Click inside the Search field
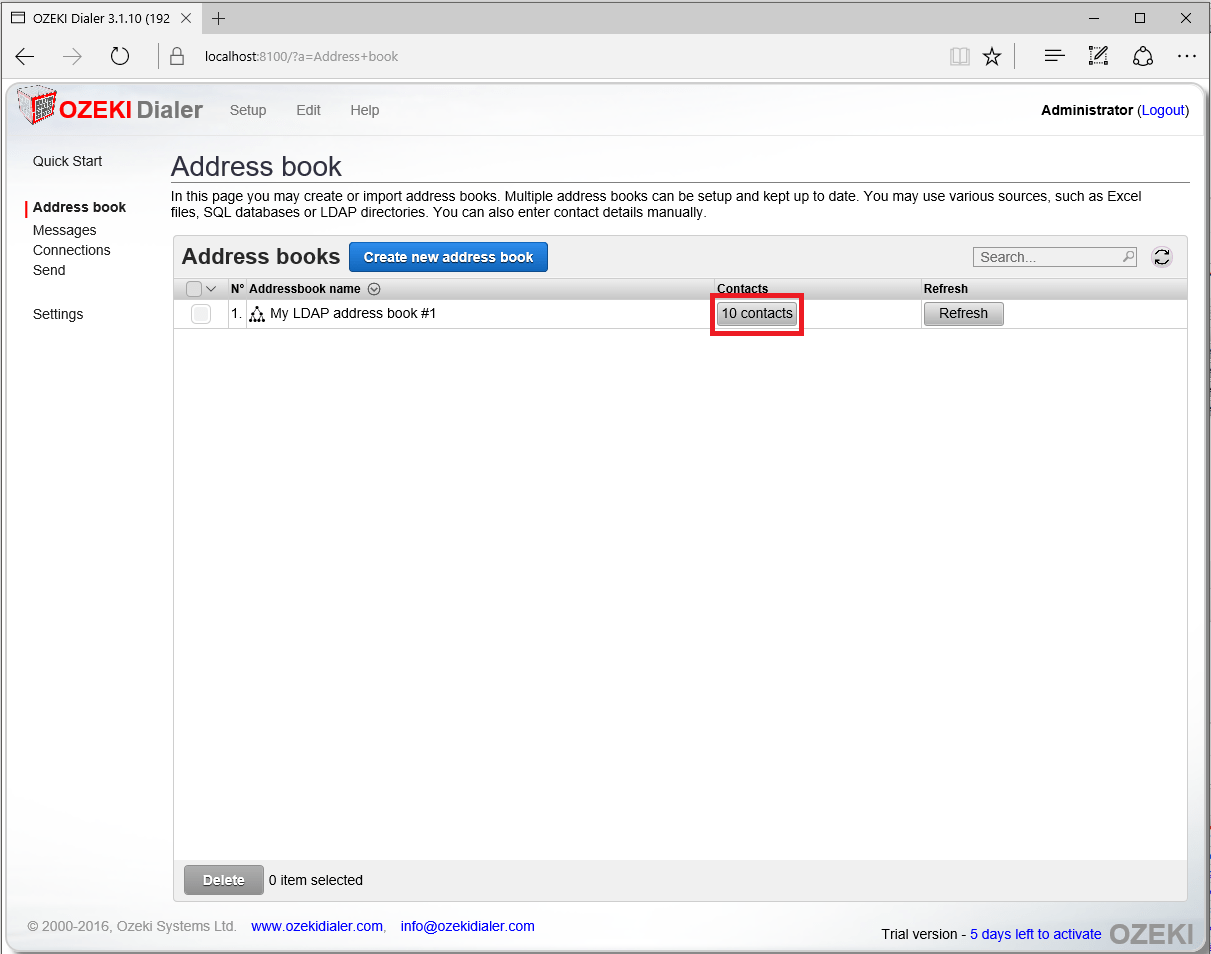This screenshot has height=954, width=1211. coord(1040,257)
